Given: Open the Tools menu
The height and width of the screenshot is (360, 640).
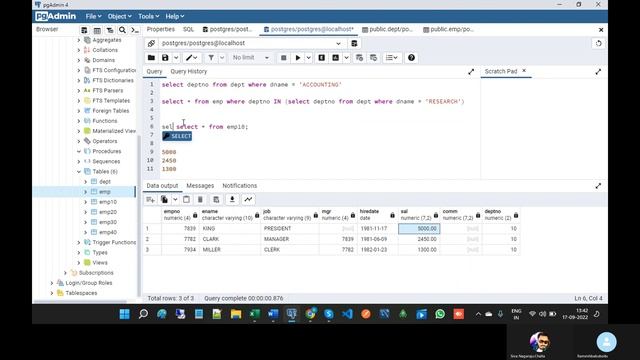Looking at the screenshot, I should pos(149,16).
